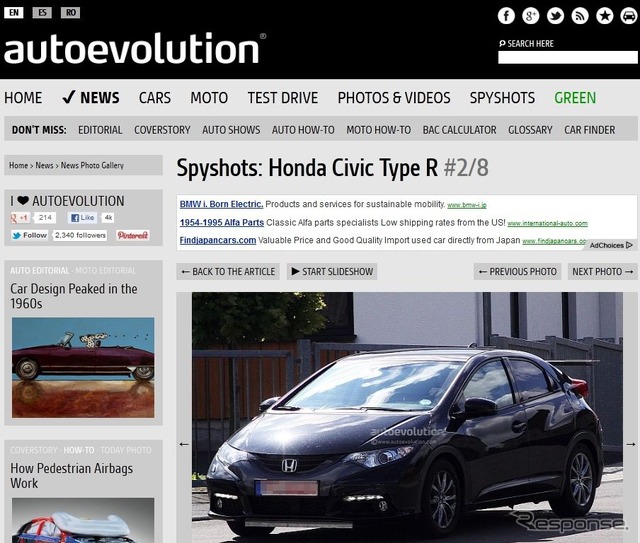640x543 pixels.
Task: Open 1954-1995 Alfa Parts ad link
Action: point(222,223)
